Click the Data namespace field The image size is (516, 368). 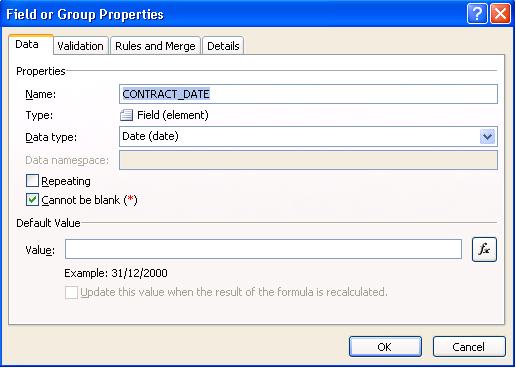[308, 160]
